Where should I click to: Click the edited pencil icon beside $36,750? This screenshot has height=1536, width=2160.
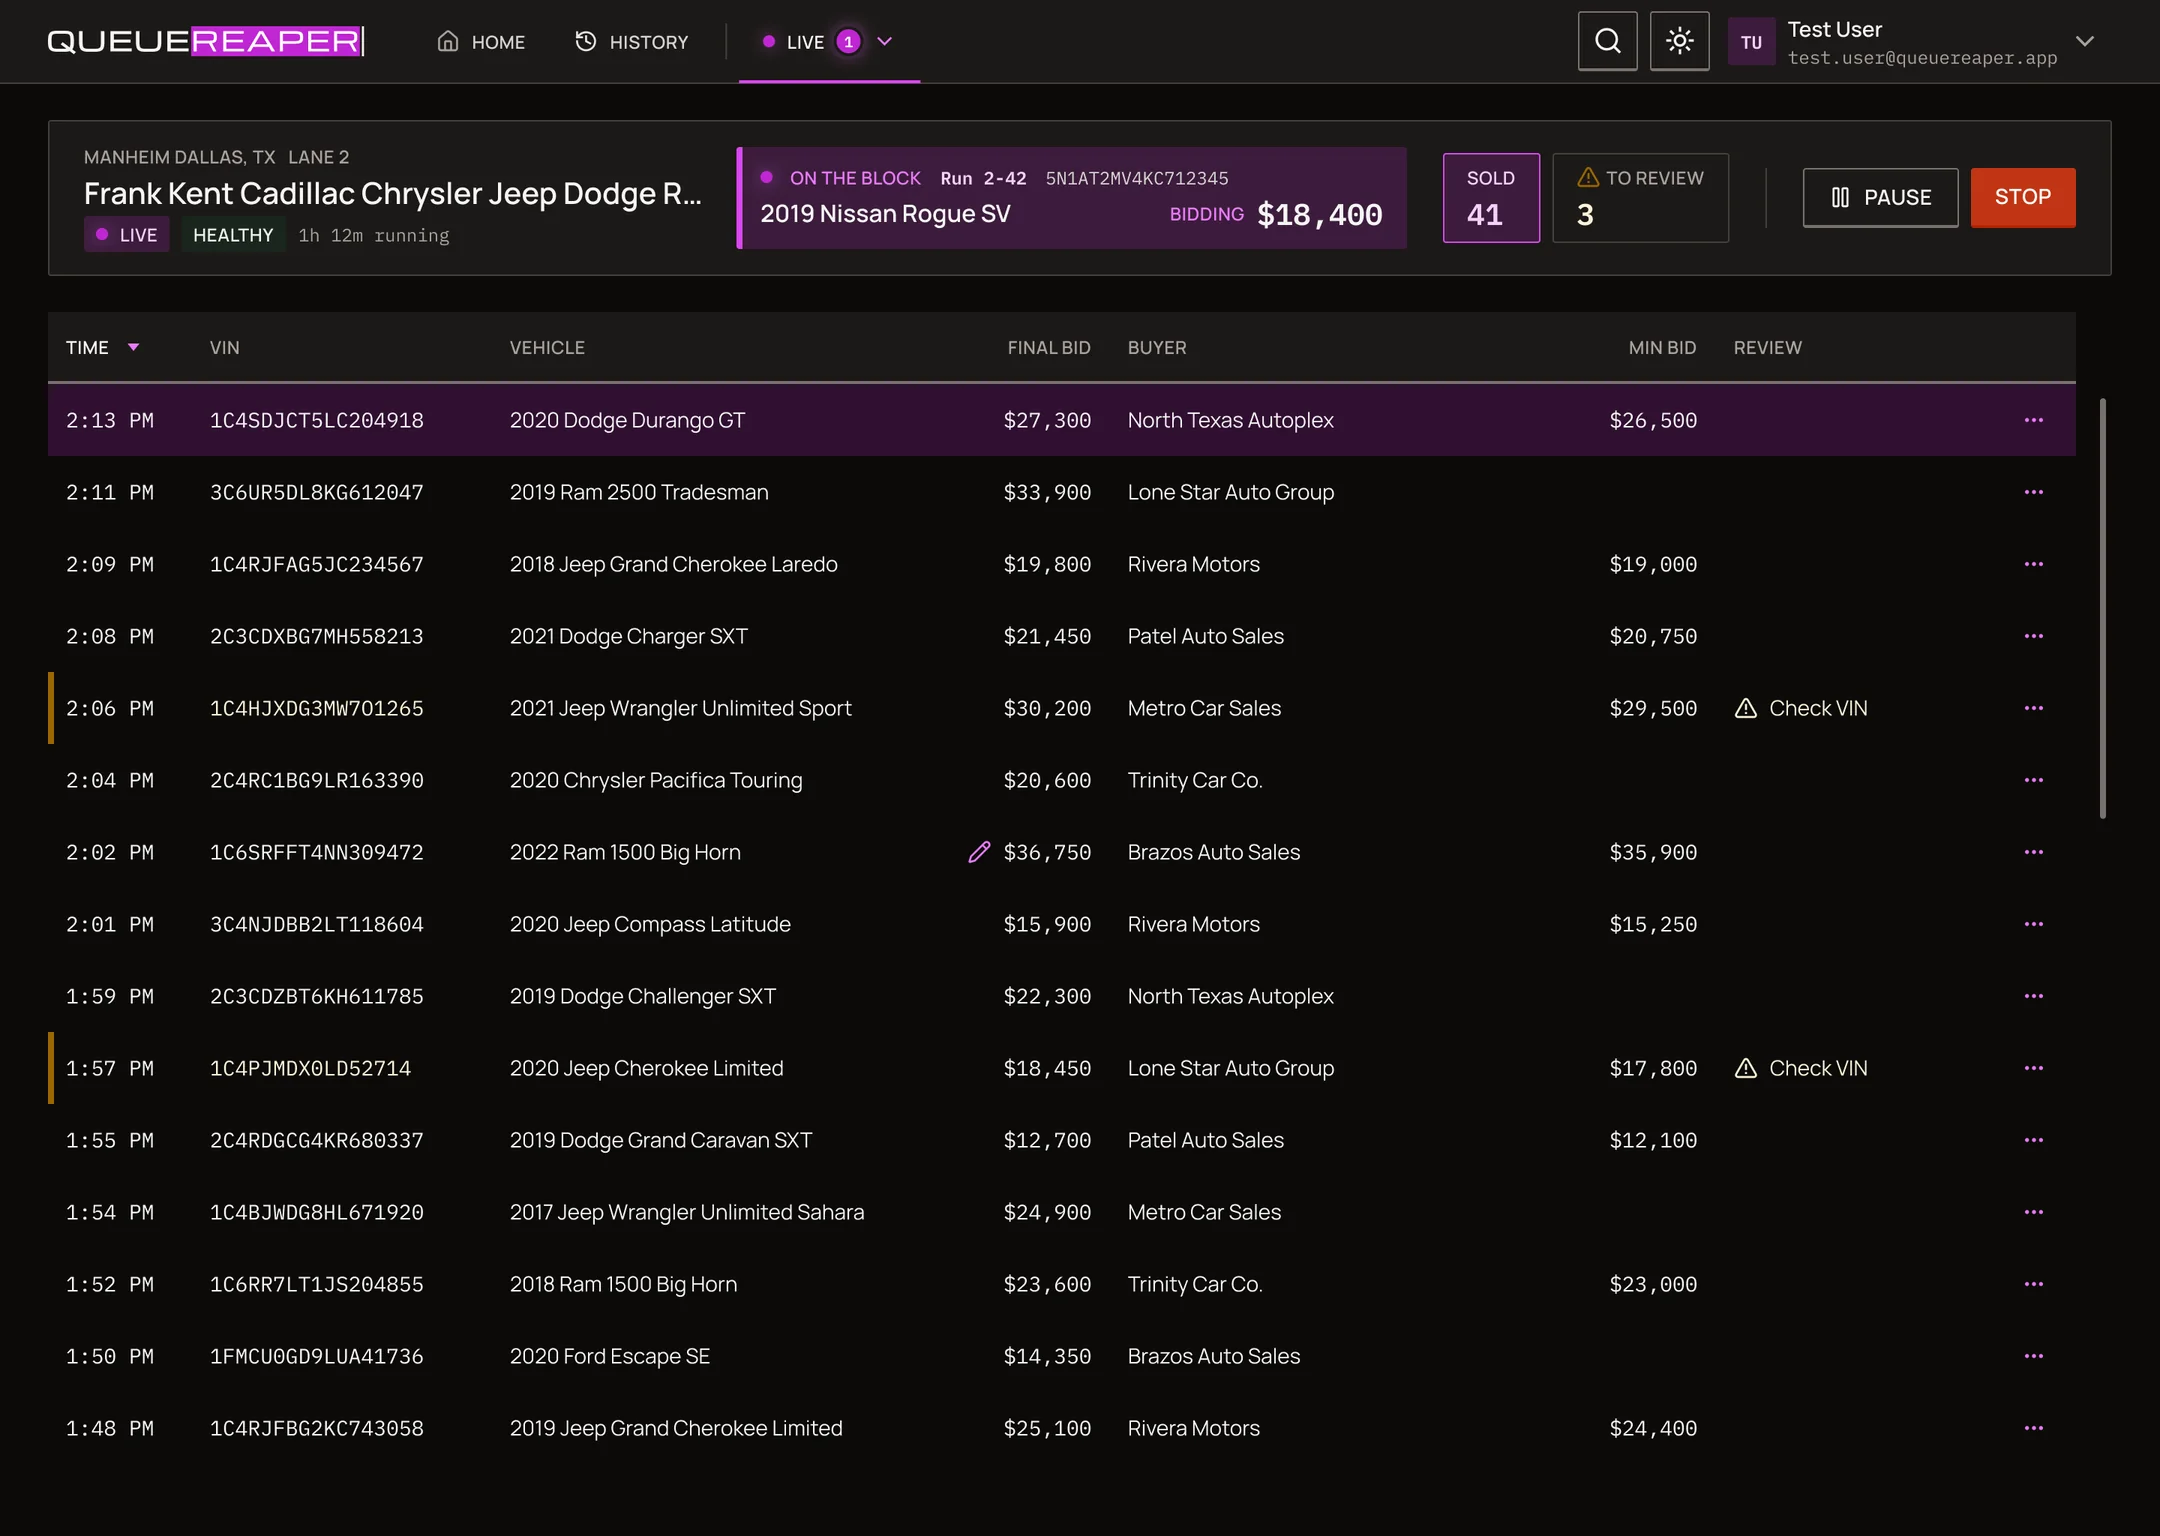[x=979, y=852]
